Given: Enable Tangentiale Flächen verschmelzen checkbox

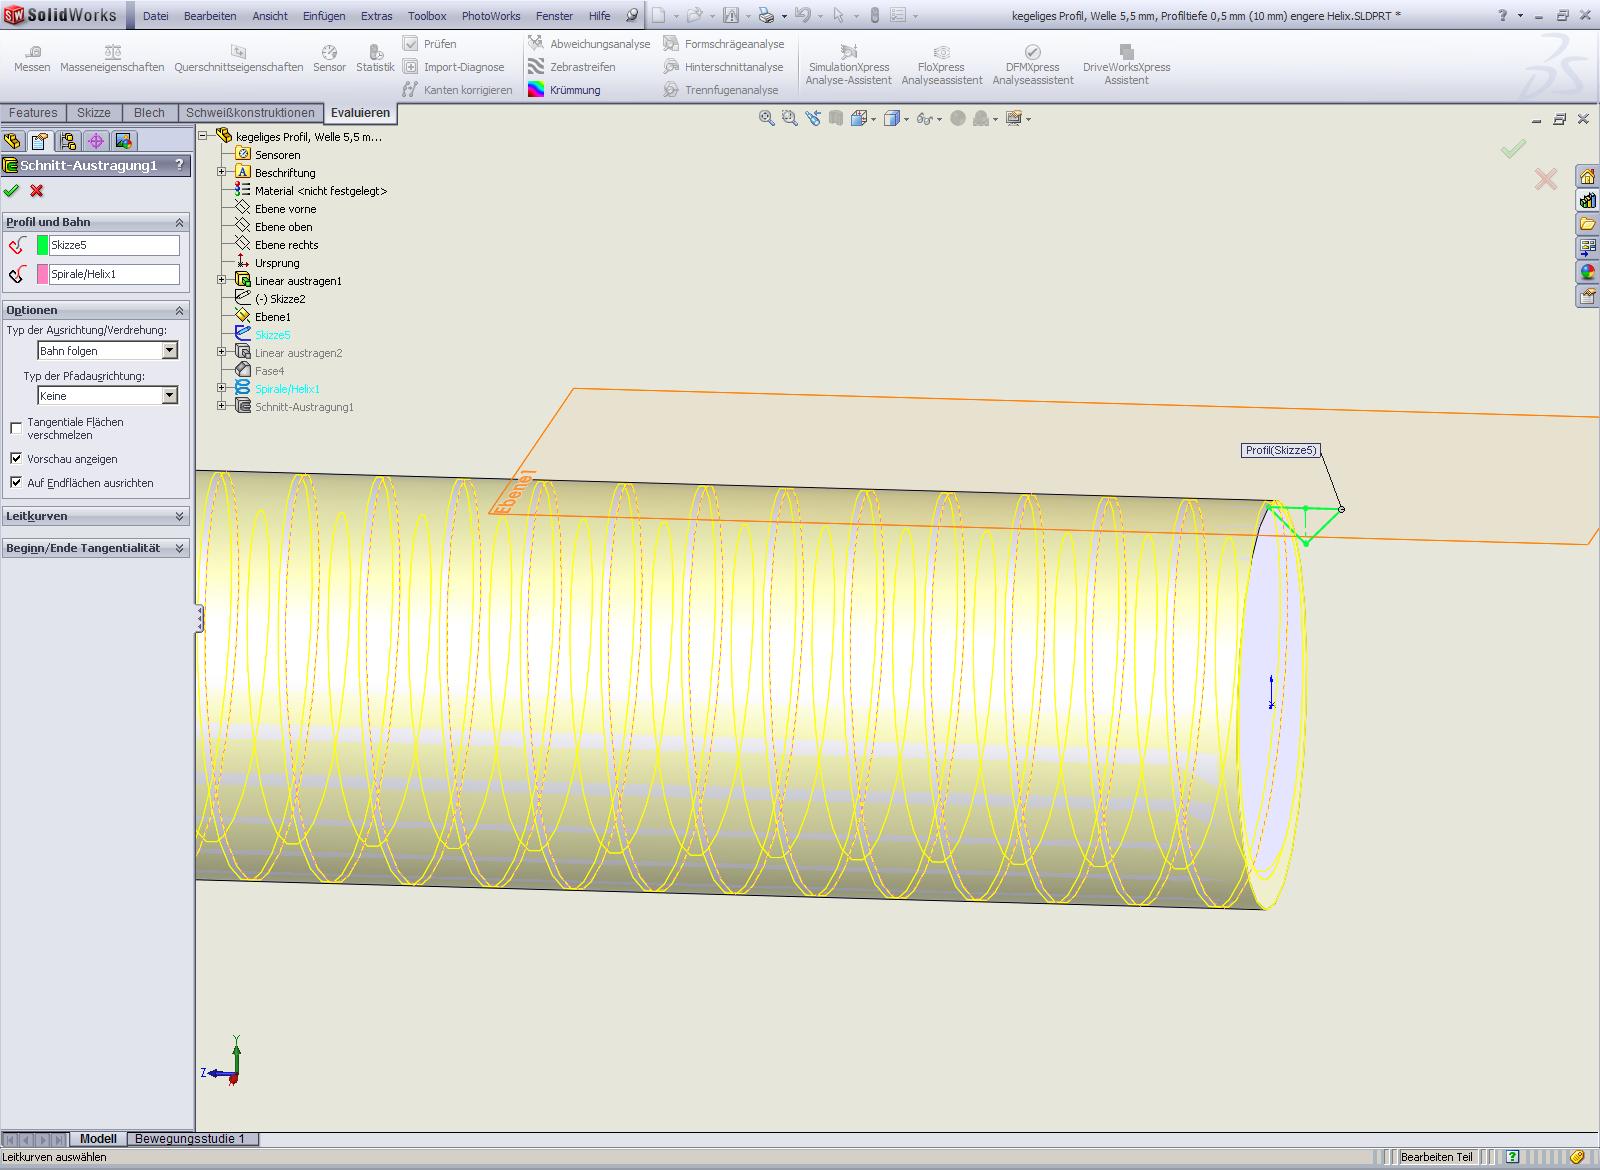Looking at the screenshot, I should coord(16,428).
